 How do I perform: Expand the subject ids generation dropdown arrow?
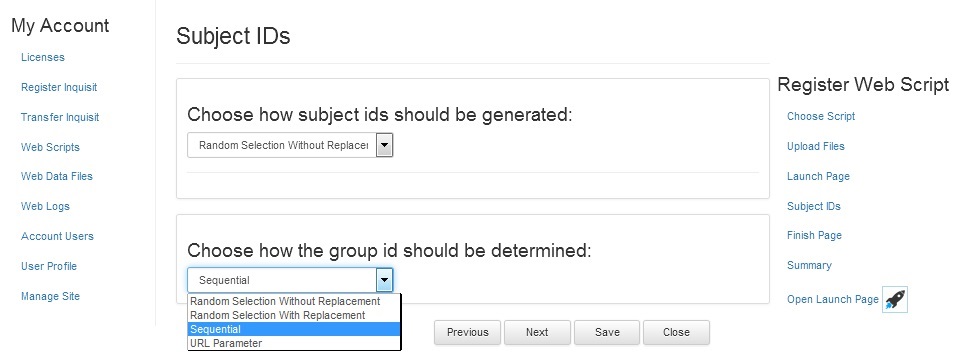click(384, 145)
